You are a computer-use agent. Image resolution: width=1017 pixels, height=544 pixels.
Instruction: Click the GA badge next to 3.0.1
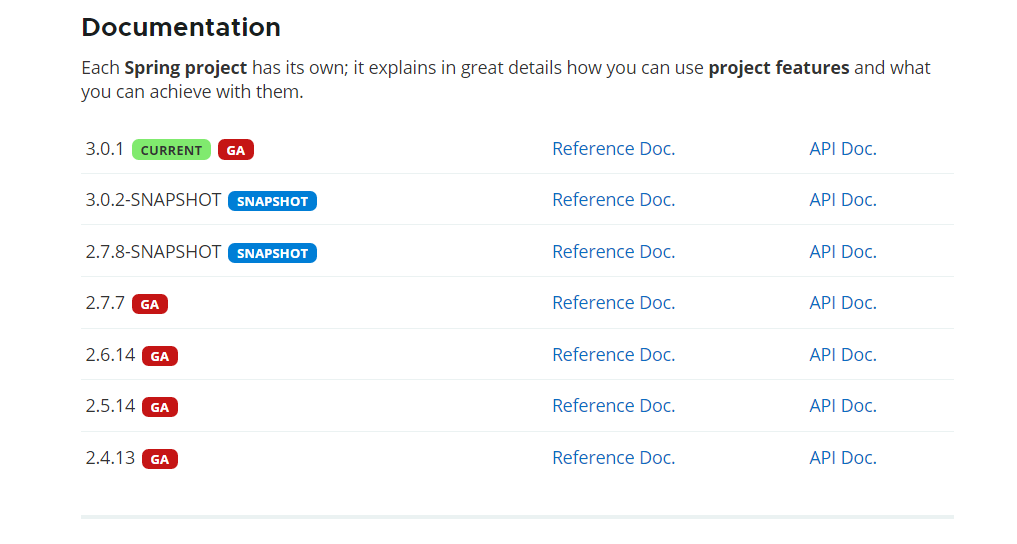(235, 150)
